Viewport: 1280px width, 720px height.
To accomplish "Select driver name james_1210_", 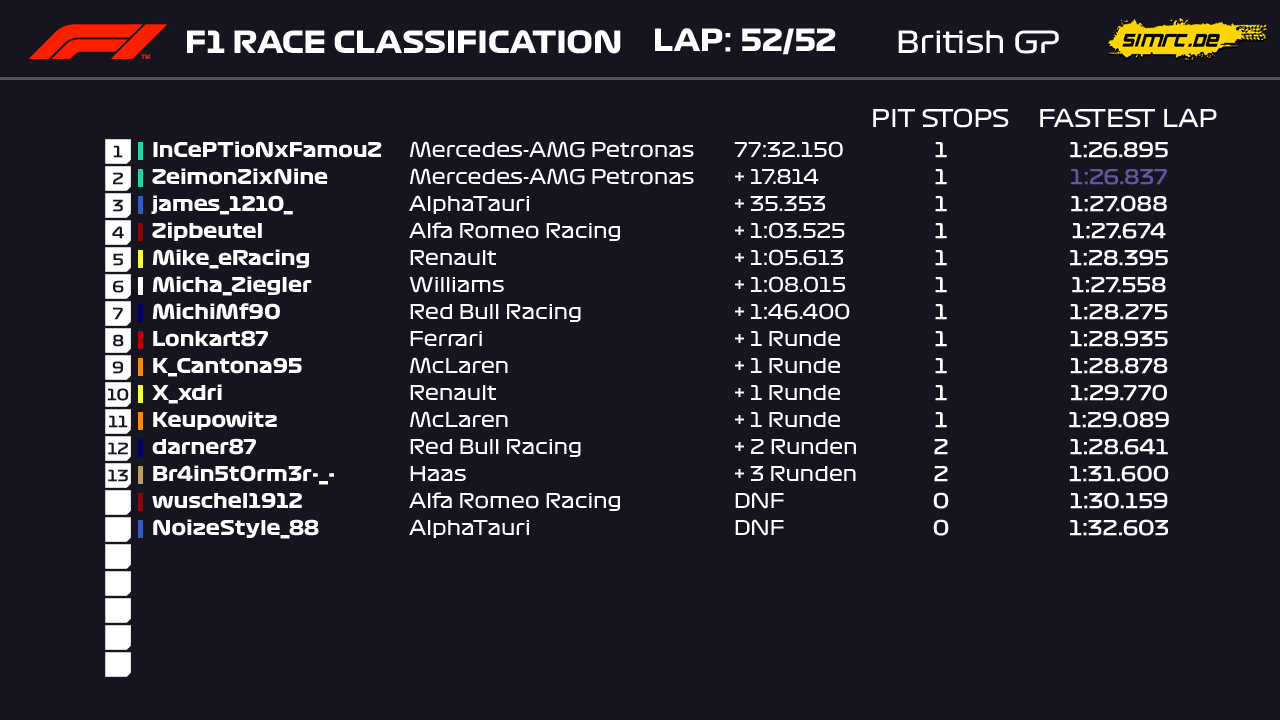I will [222, 204].
